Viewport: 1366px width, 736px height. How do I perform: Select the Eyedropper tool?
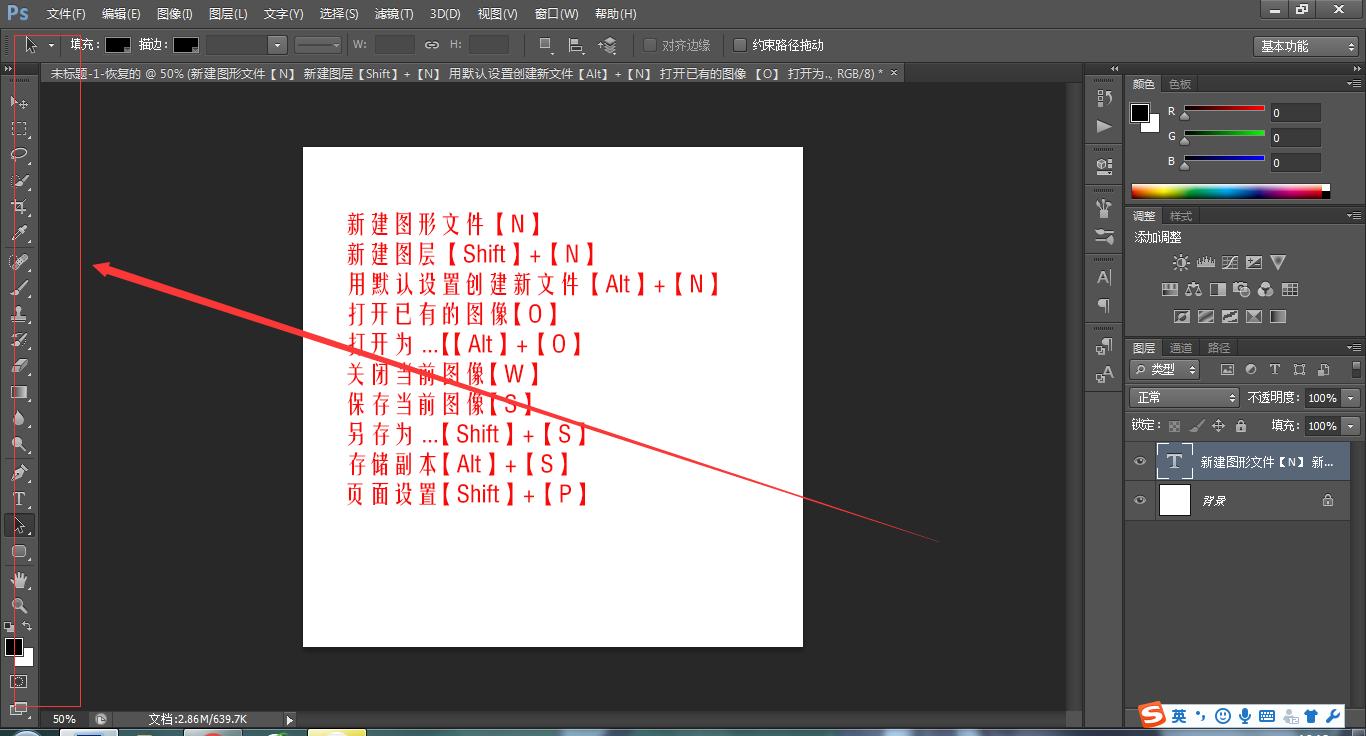click(19, 234)
